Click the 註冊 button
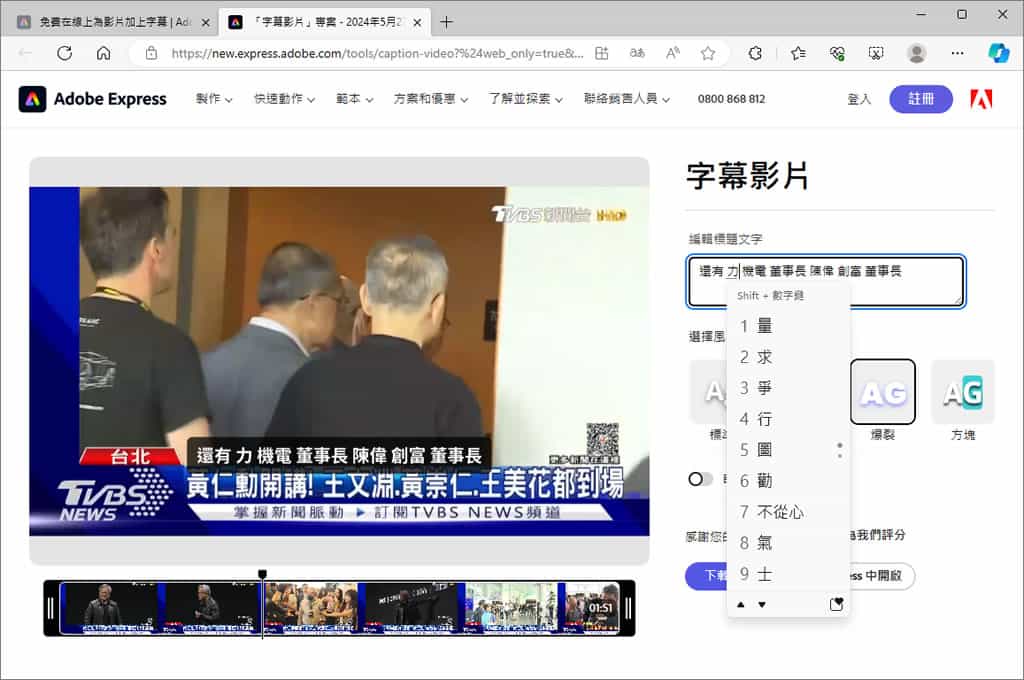The image size is (1024, 680). 921,99
